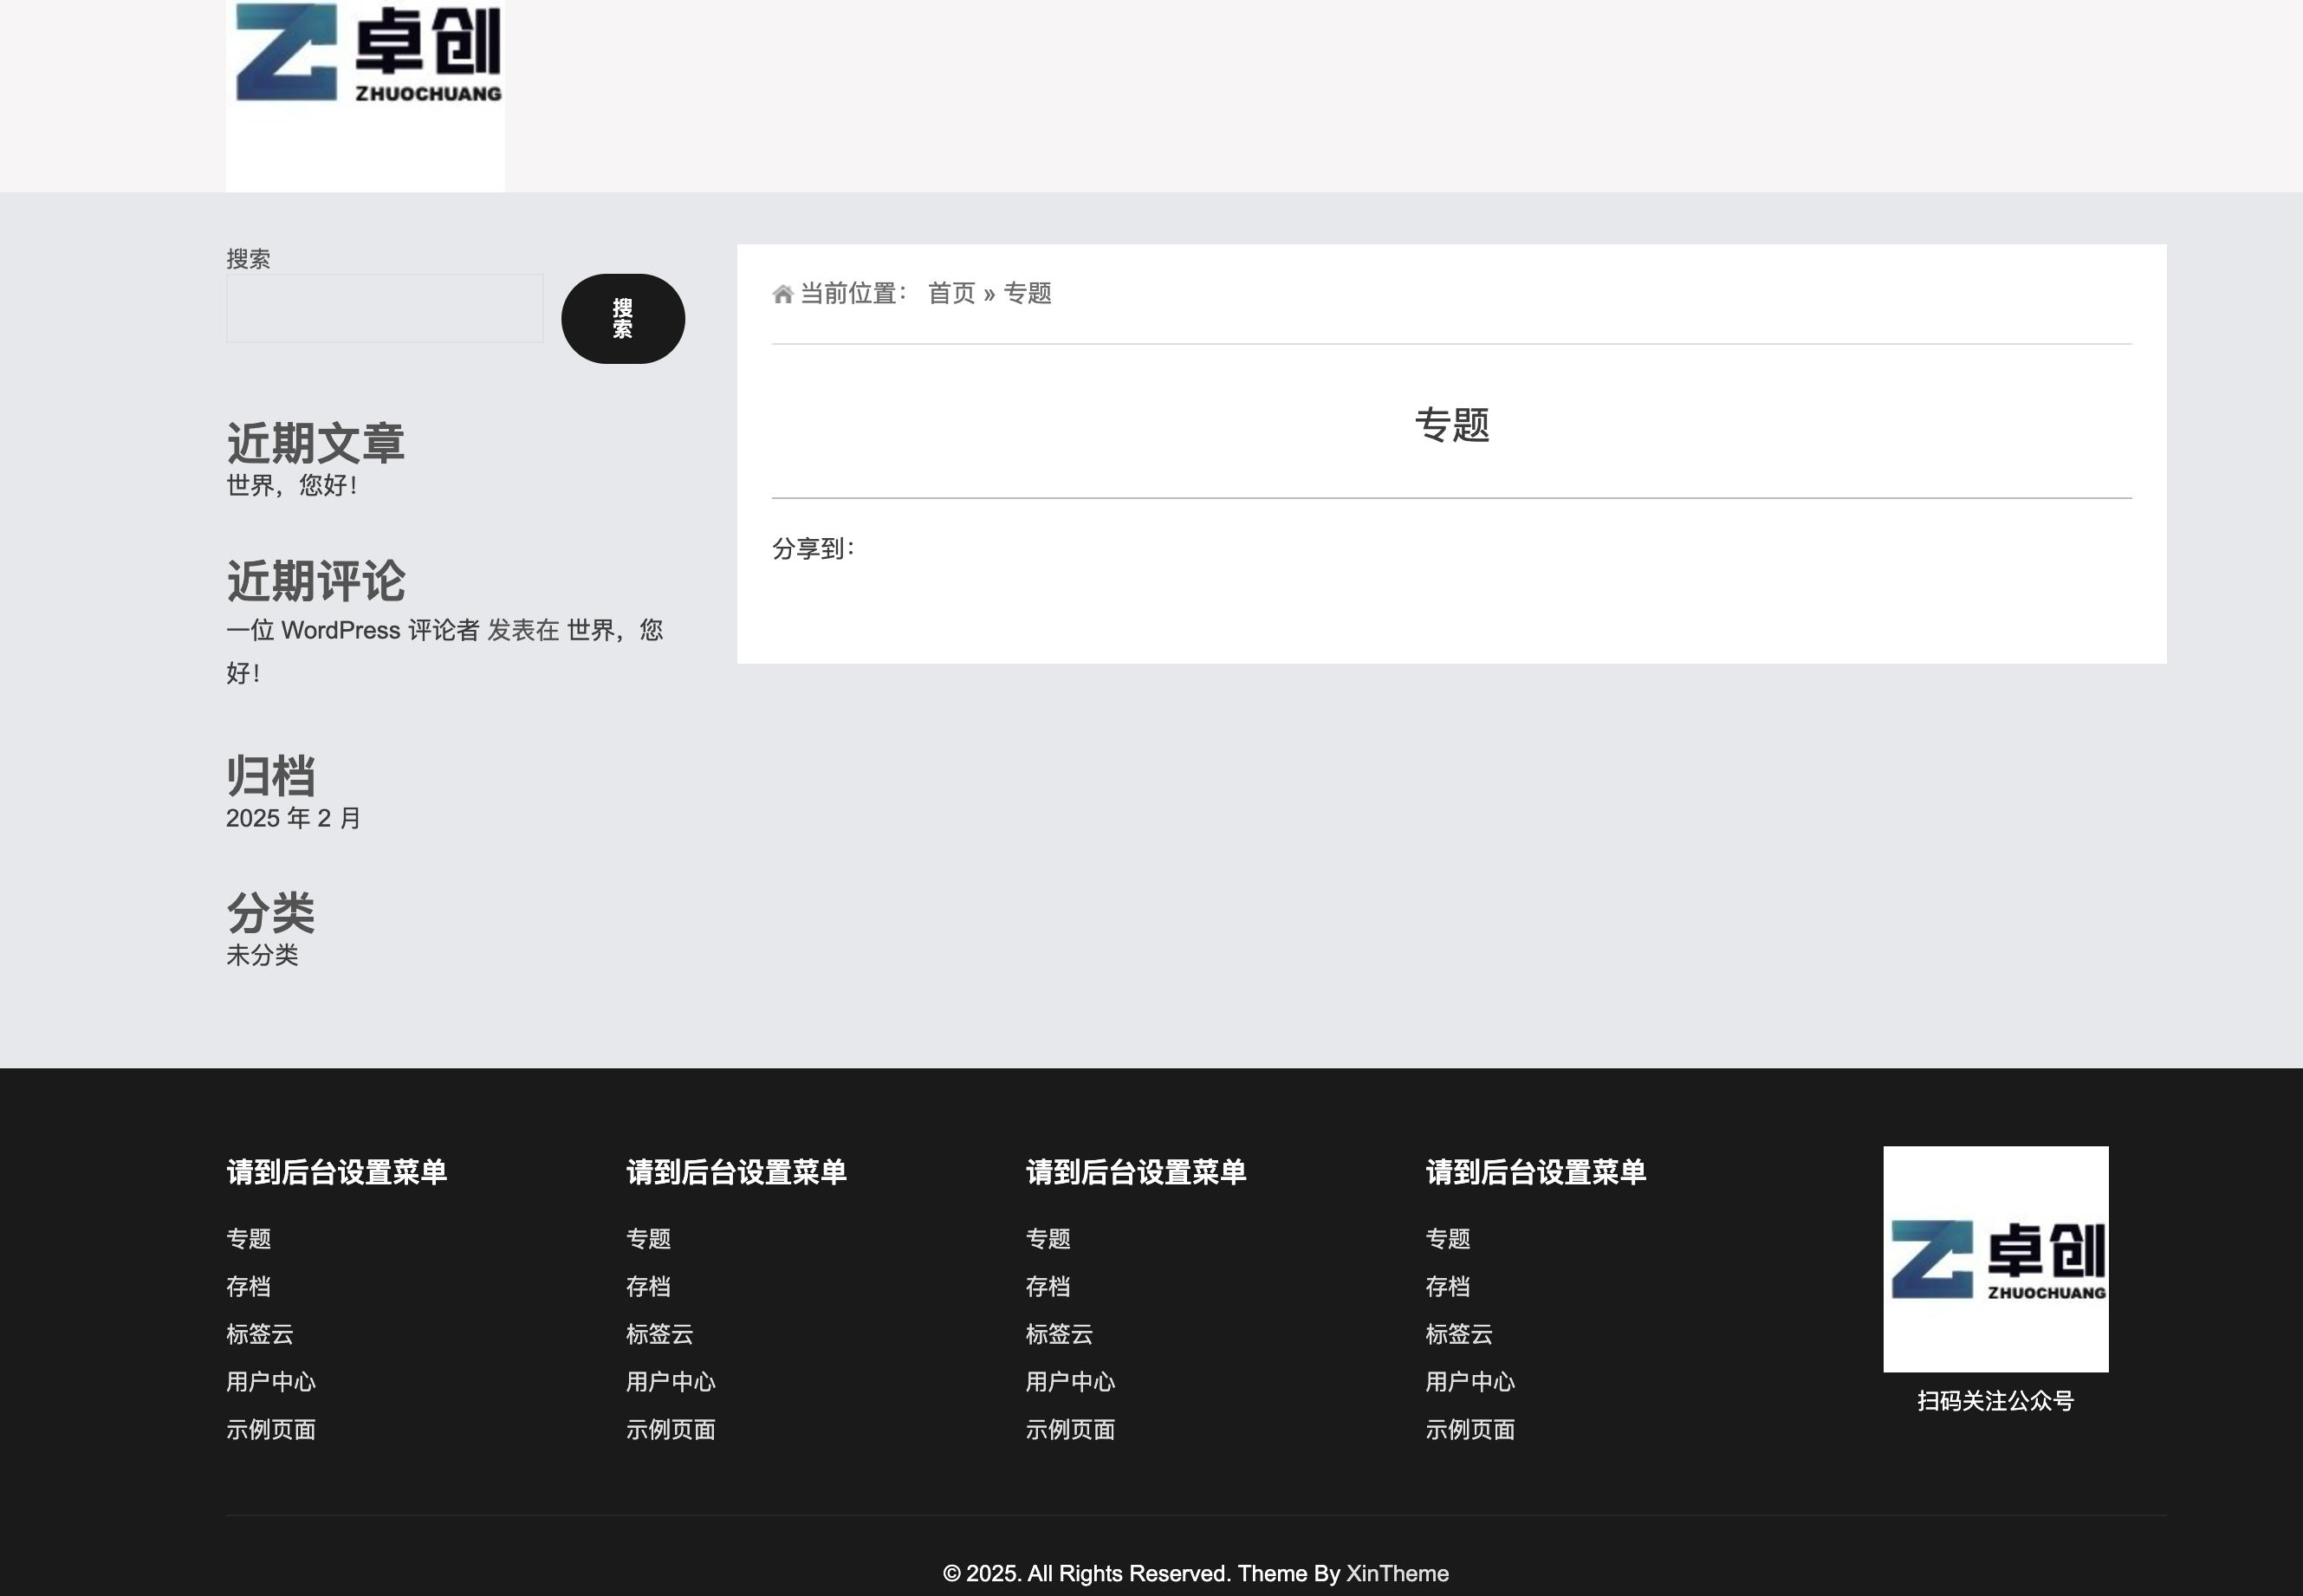Image resolution: width=2303 pixels, height=1596 pixels.
Task: Click 示例页面 in the second footer menu column
Action: coord(671,1430)
